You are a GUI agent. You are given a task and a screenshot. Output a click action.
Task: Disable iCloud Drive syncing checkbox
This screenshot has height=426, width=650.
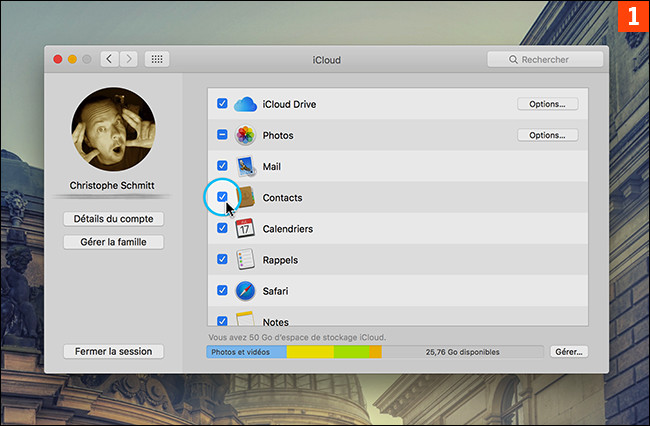pos(222,104)
